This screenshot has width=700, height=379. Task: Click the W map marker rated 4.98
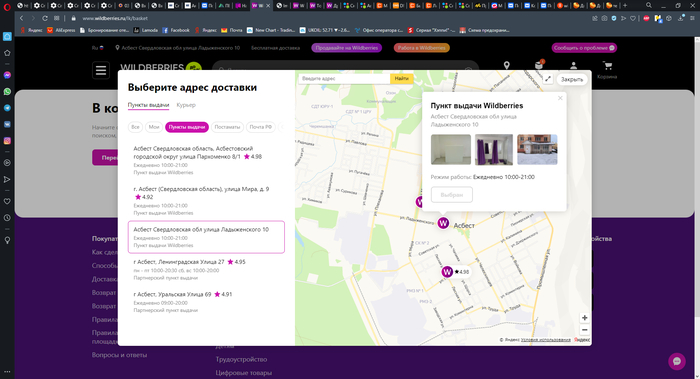[x=447, y=271]
